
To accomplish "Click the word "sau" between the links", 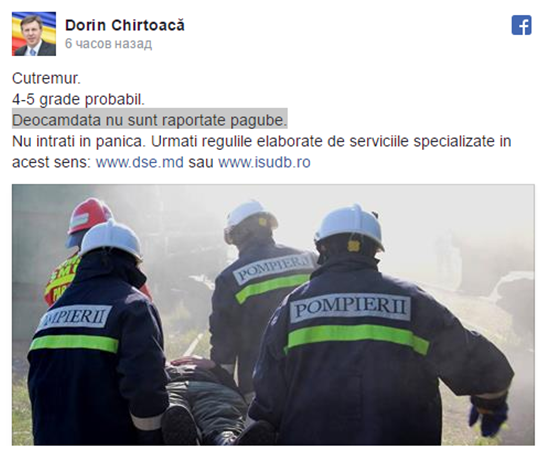I will point(201,162).
